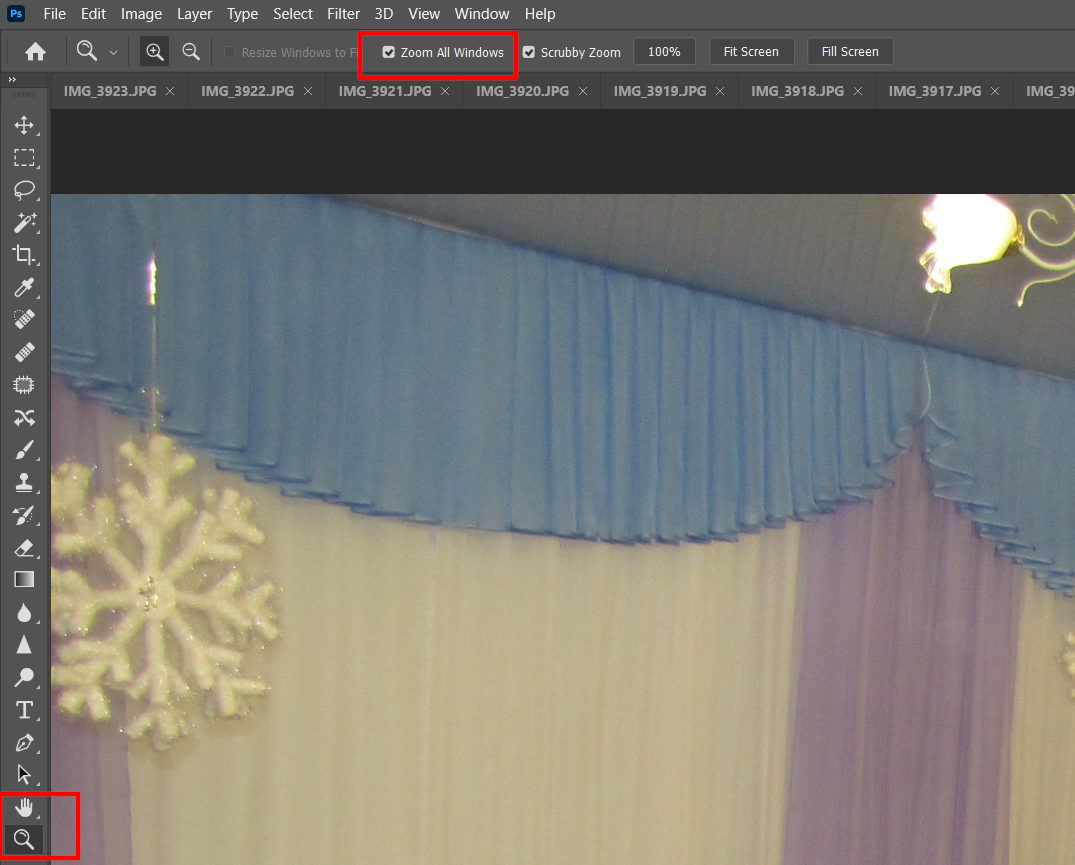Switch to IMG_3920.JPG tab
The width and height of the screenshot is (1075, 865).
tap(522, 91)
